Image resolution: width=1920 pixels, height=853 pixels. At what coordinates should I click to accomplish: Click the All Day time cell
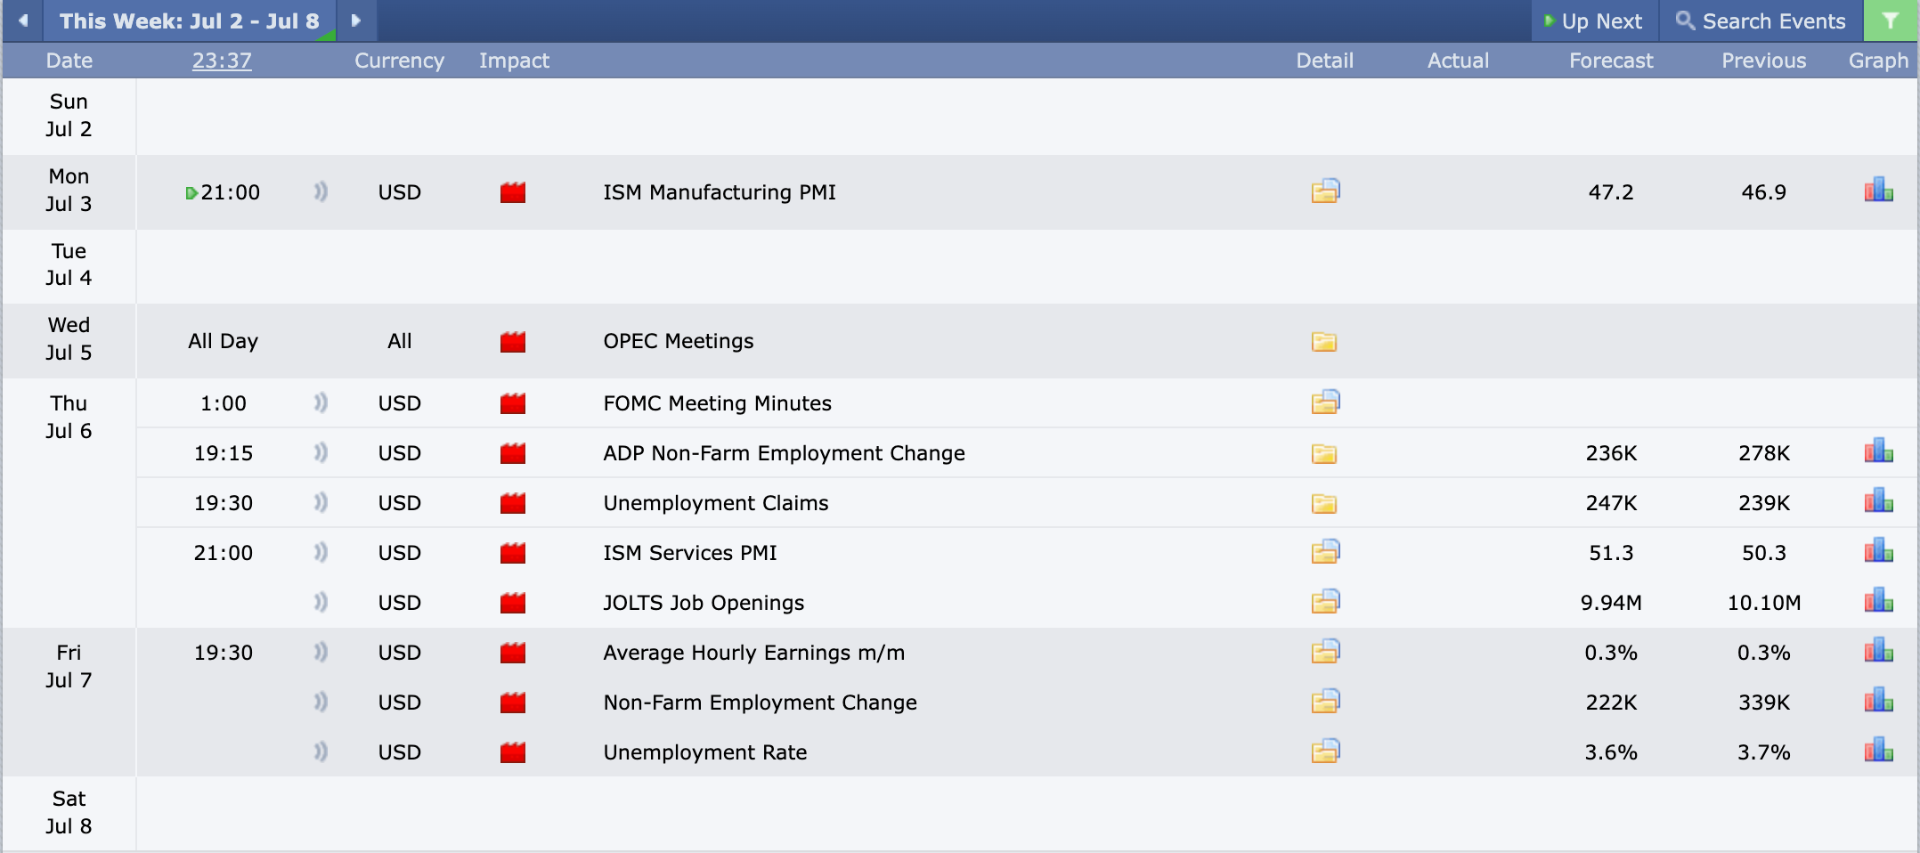(223, 341)
